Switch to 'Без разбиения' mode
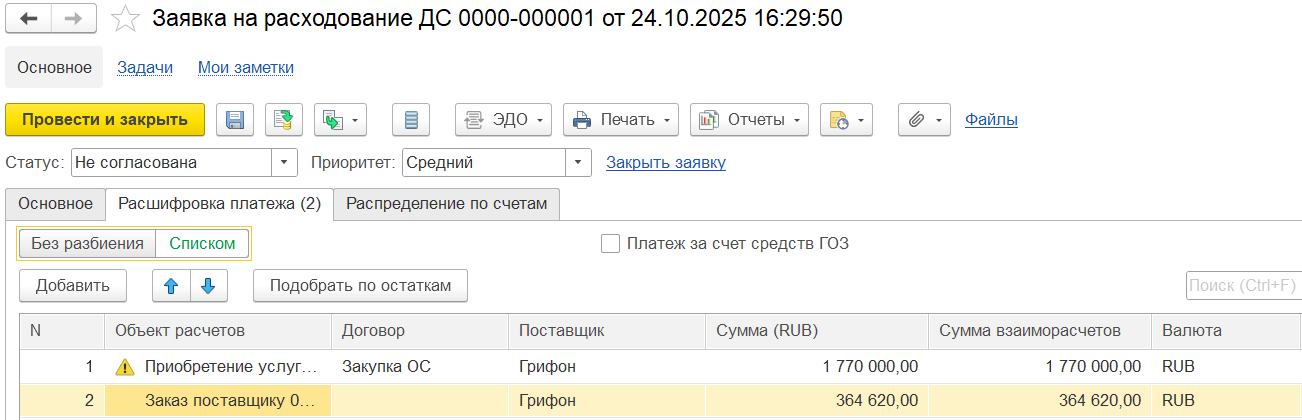Screen dimensions: 1302x420 [x=88, y=243]
